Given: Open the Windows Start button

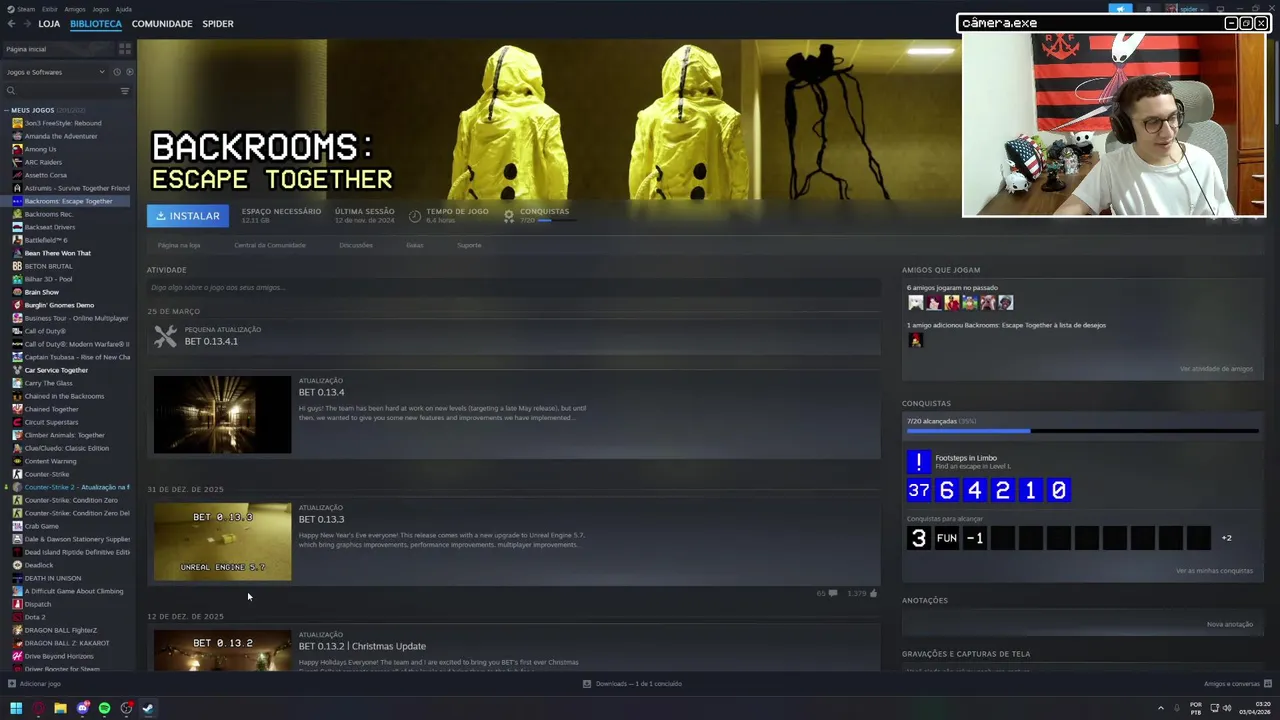Looking at the screenshot, I should [15, 708].
